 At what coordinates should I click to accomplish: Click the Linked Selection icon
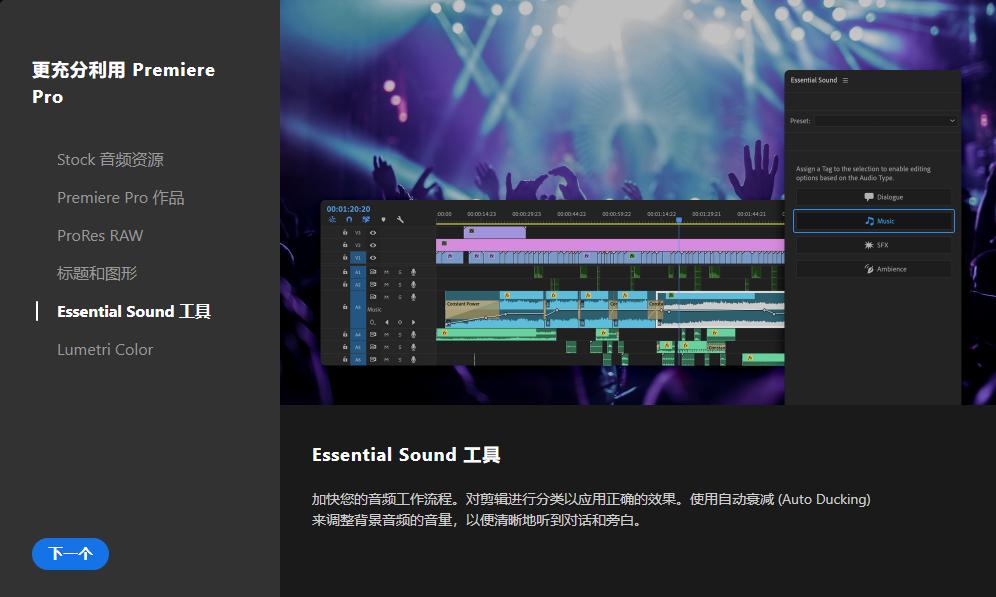click(365, 219)
